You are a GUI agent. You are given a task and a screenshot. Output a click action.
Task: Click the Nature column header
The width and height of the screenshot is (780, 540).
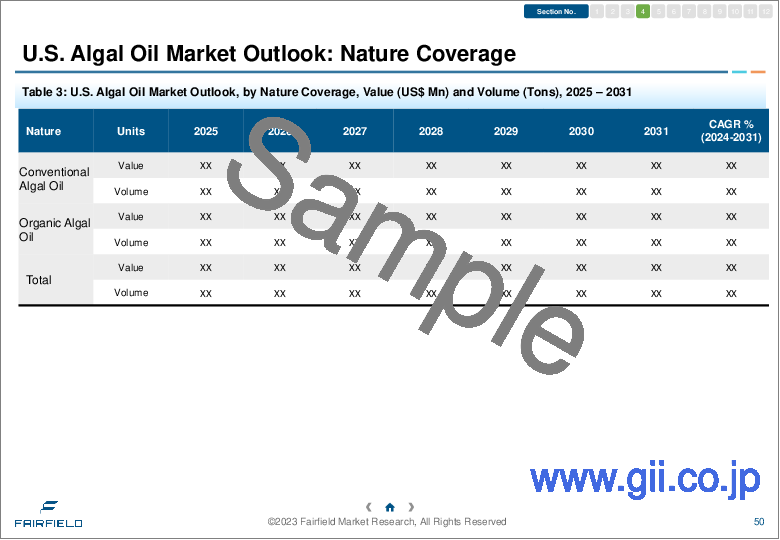pyautogui.click(x=44, y=131)
